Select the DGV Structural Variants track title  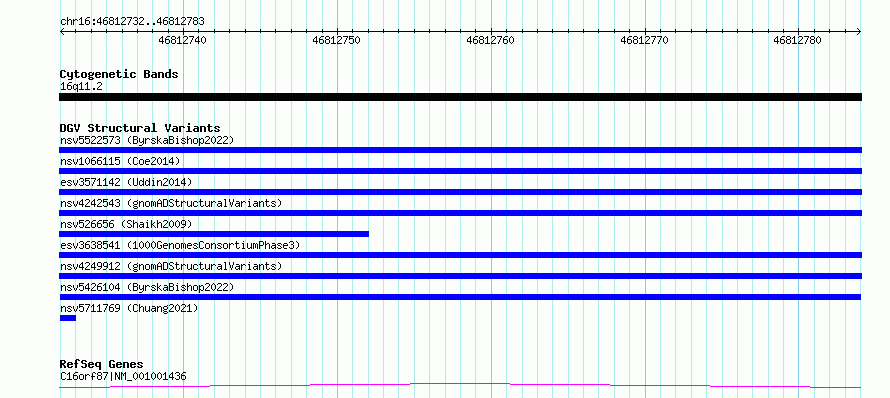click(140, 128)
